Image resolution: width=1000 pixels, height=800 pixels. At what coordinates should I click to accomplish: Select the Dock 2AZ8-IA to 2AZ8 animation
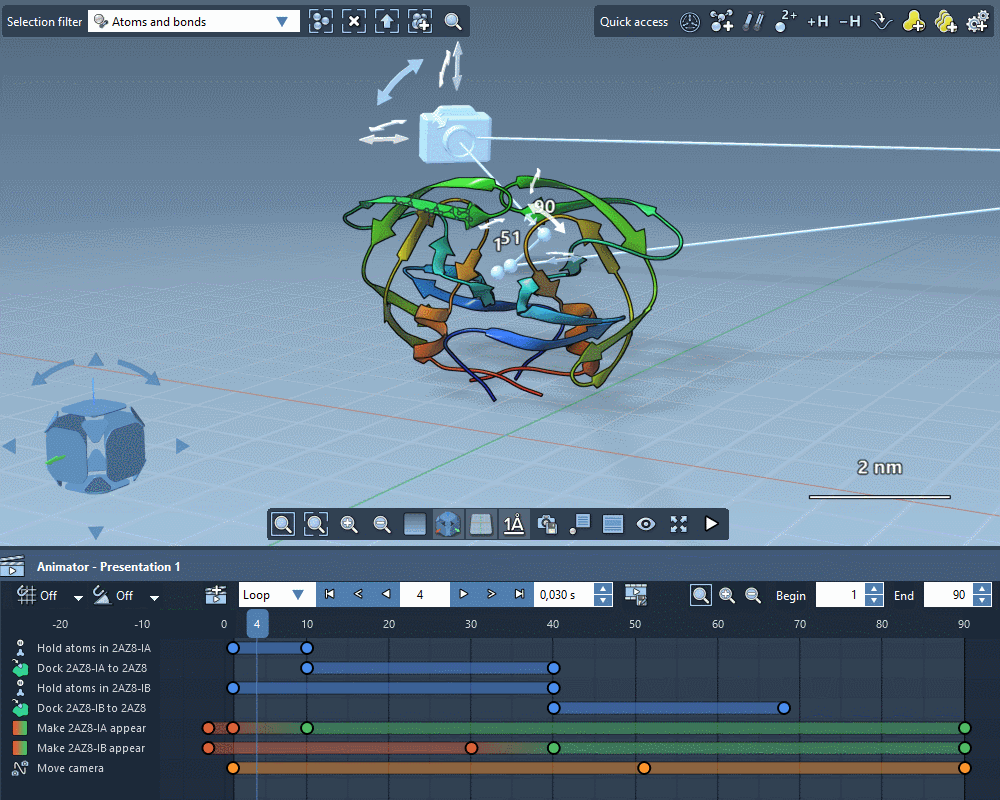(92, 668)
